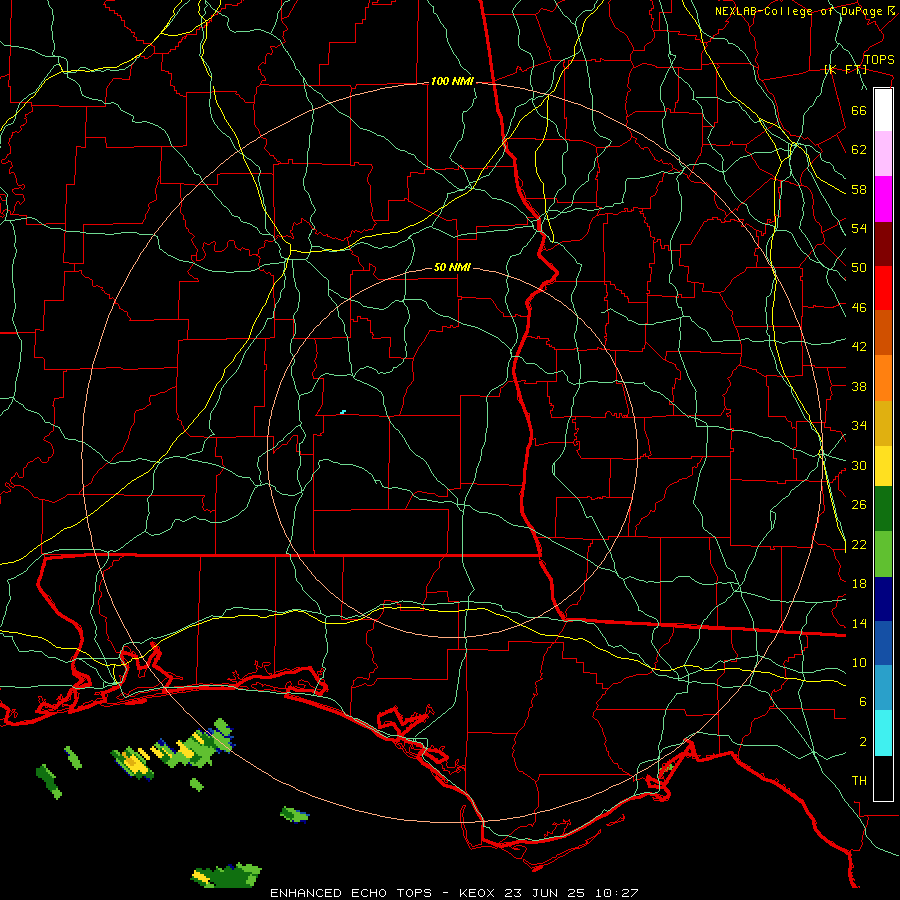Click the dark green legend swatch

(883, 509)
